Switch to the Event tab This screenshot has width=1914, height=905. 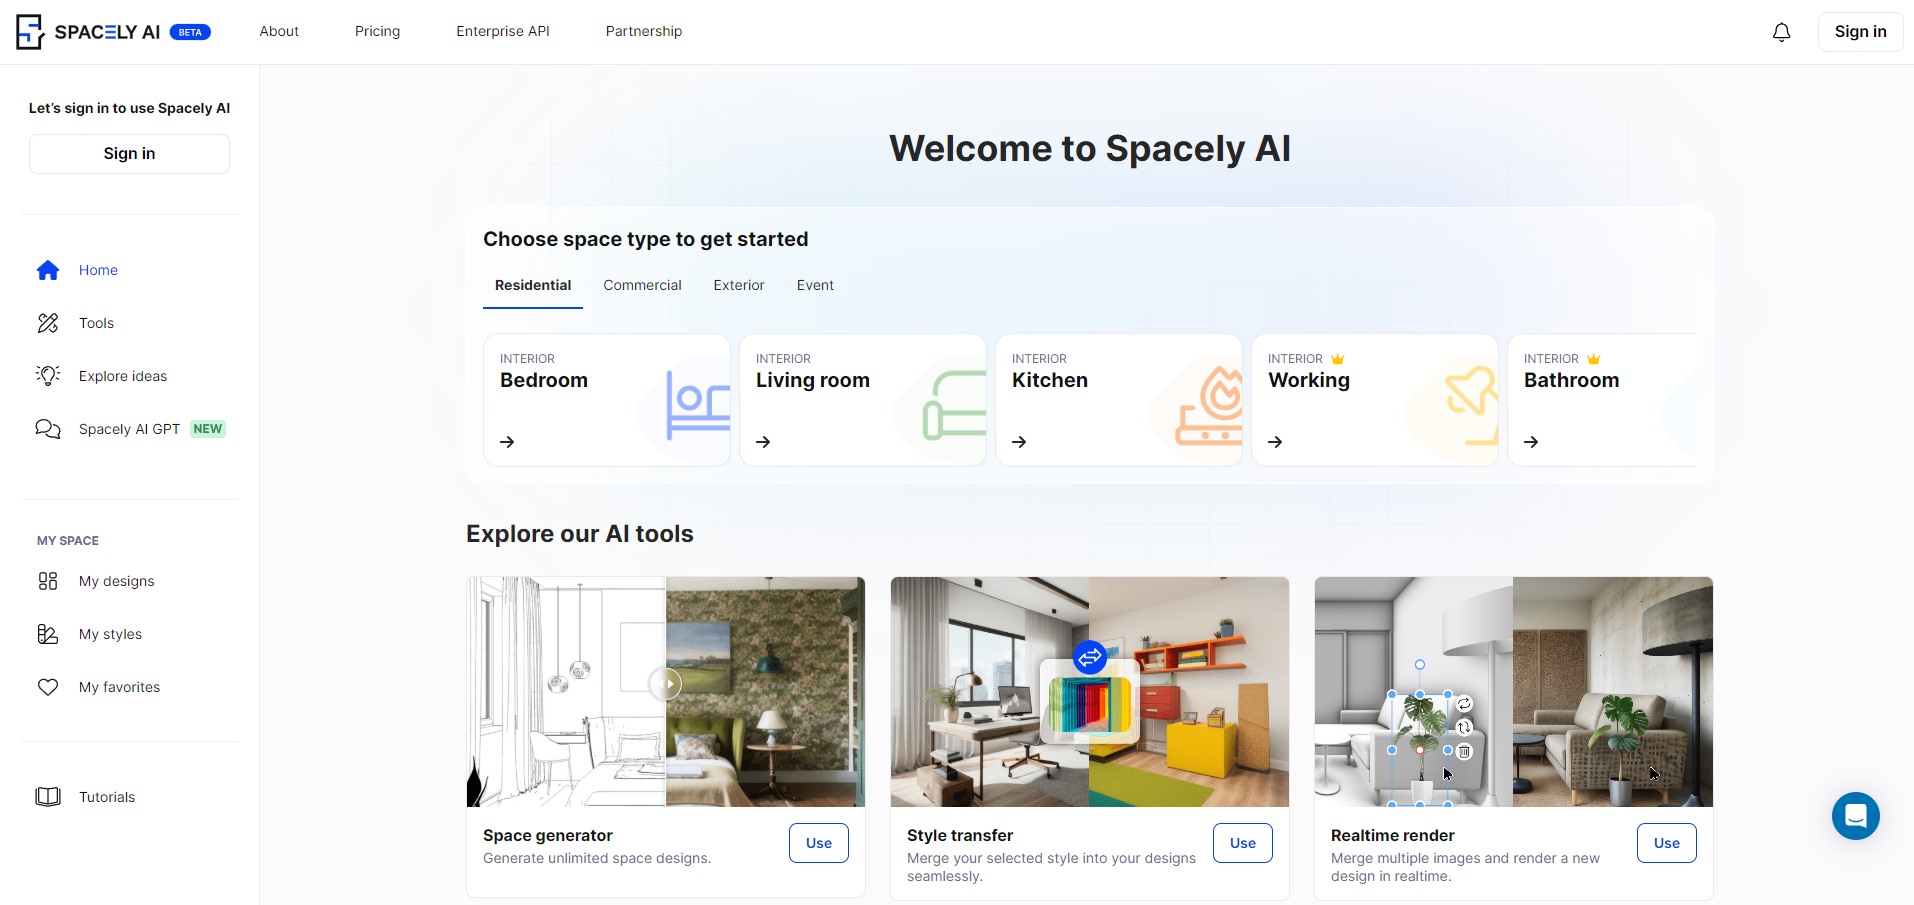coord(815,286)
